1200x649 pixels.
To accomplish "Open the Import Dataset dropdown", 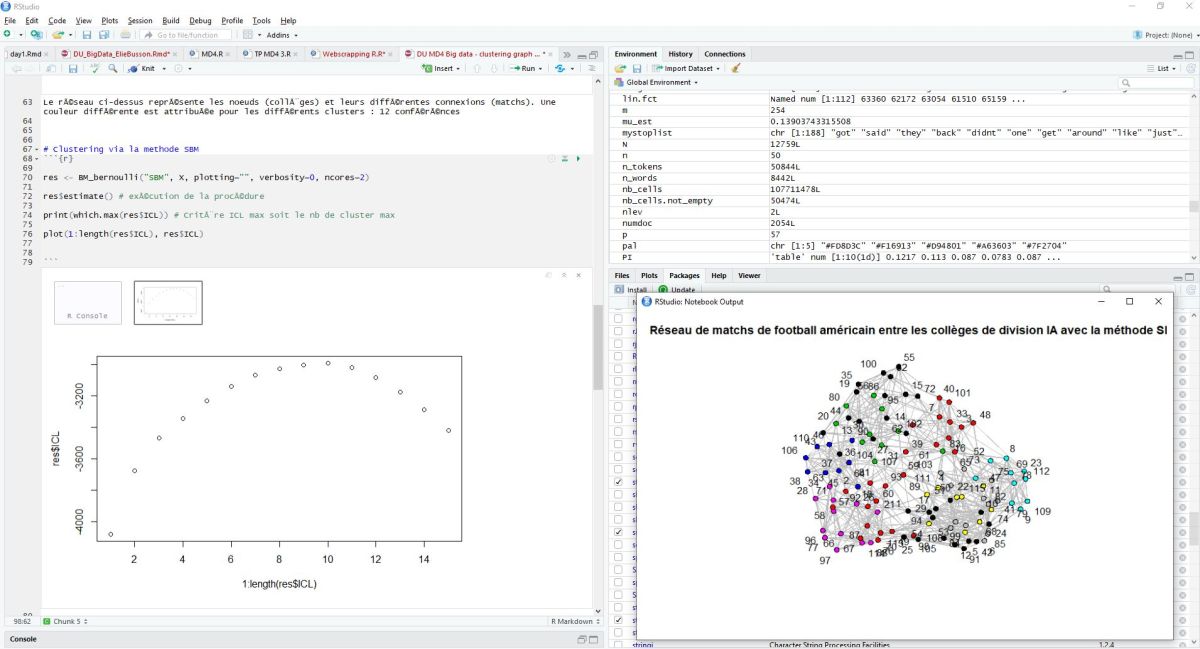I will point(687,68).
